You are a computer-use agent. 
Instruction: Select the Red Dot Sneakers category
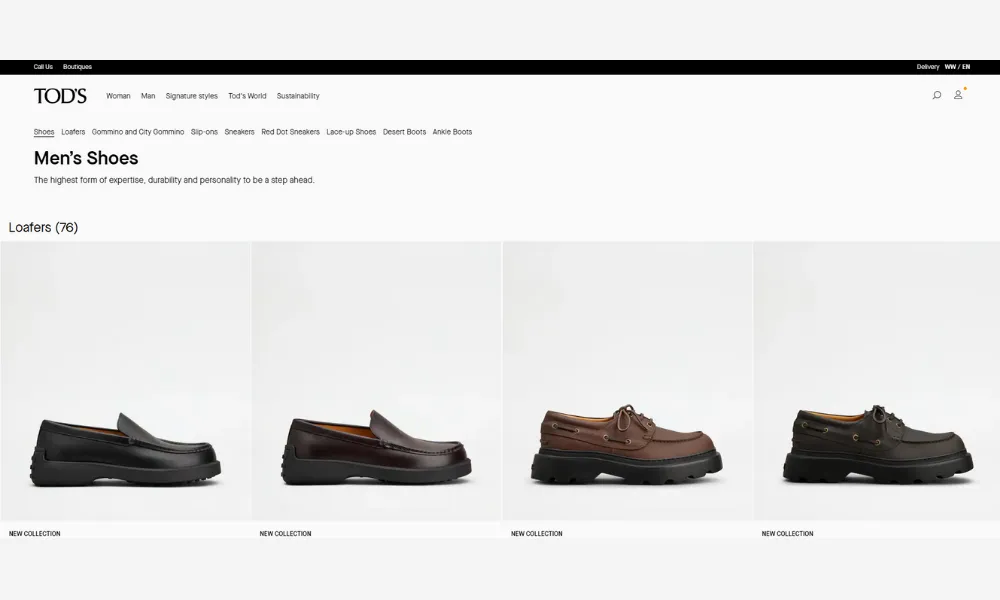point(290,132)
